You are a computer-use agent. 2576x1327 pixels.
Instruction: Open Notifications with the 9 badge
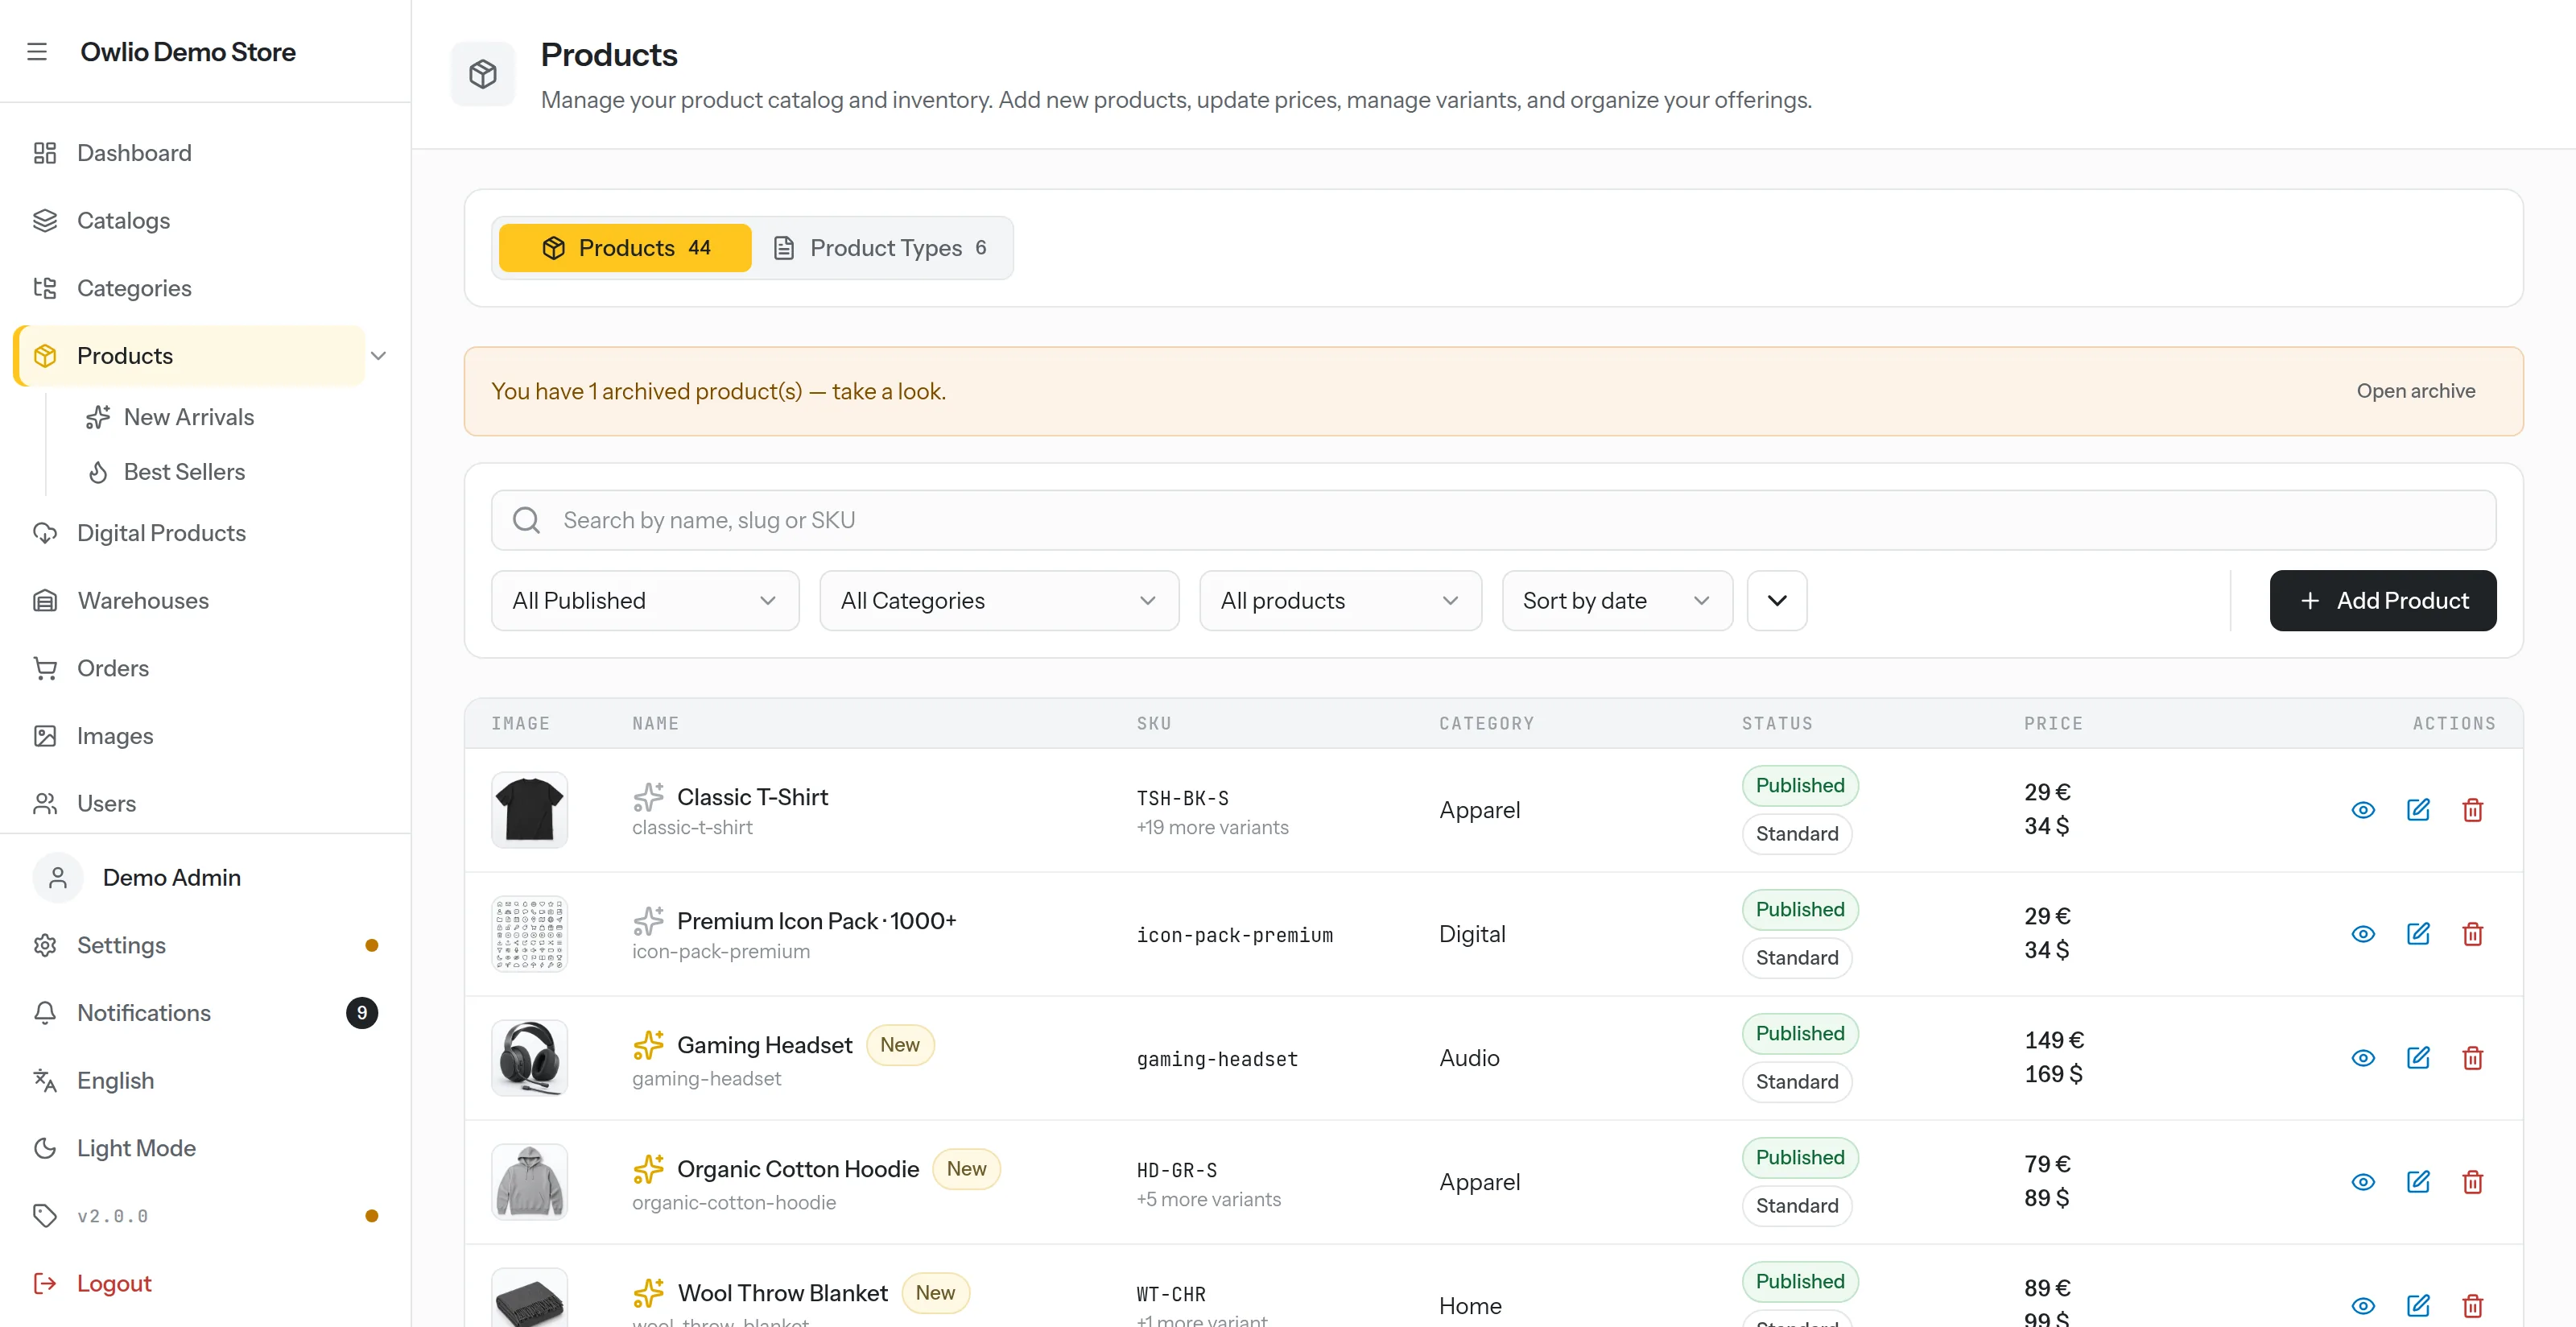click(205, 1013)
